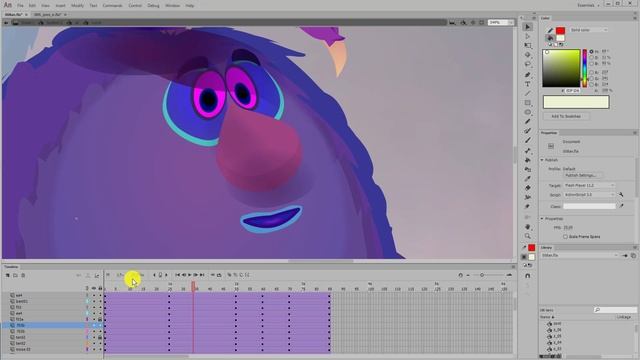640x360 pixels.
Task: Click the red stroke color swatch in Color panel
Action: [560, 31]
